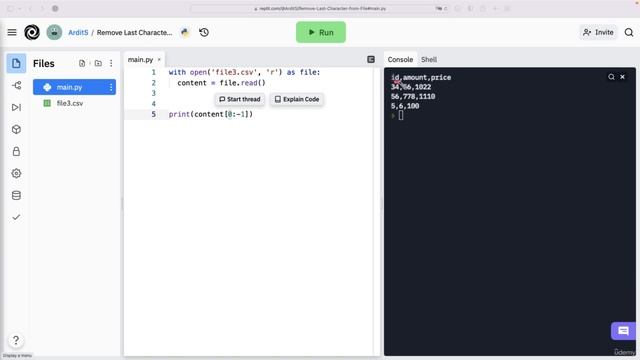
Task: Search the console output
Action: click(x=611, y=77)
